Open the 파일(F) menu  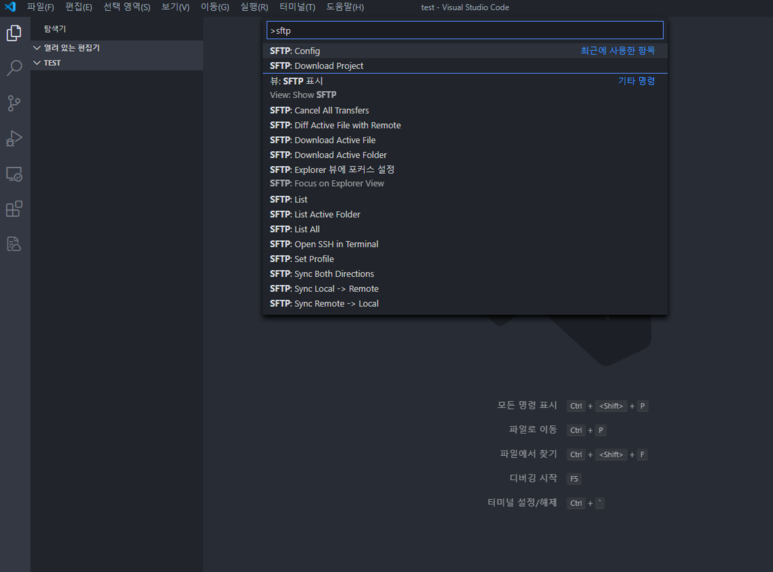tap(40, 7)
